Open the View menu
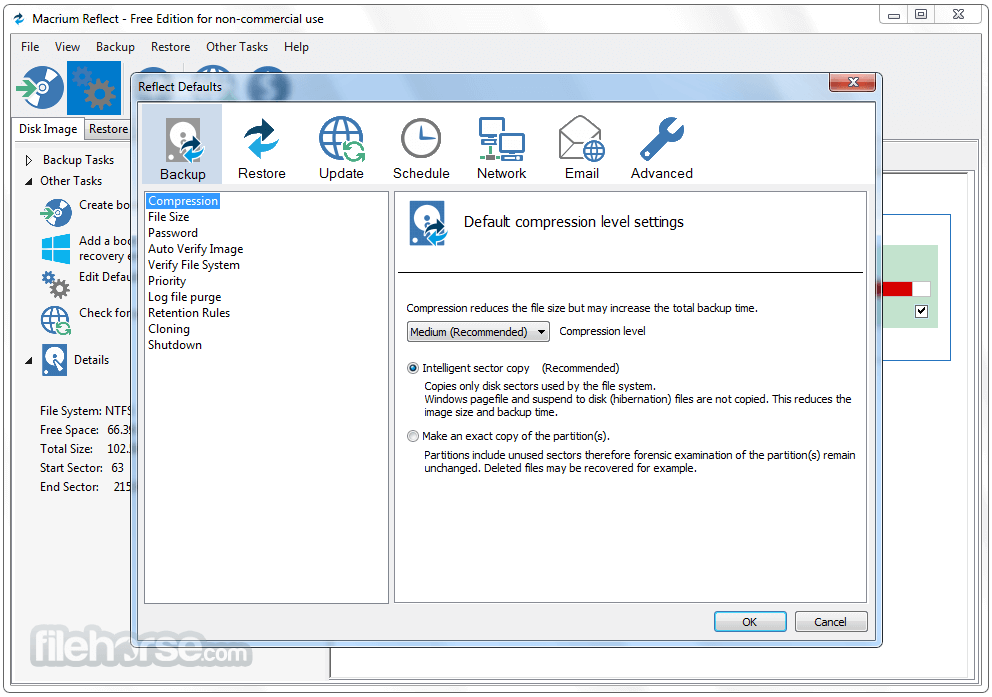This screenshot has width=992, height=697. pyautogui.click(x=67, y=47)
